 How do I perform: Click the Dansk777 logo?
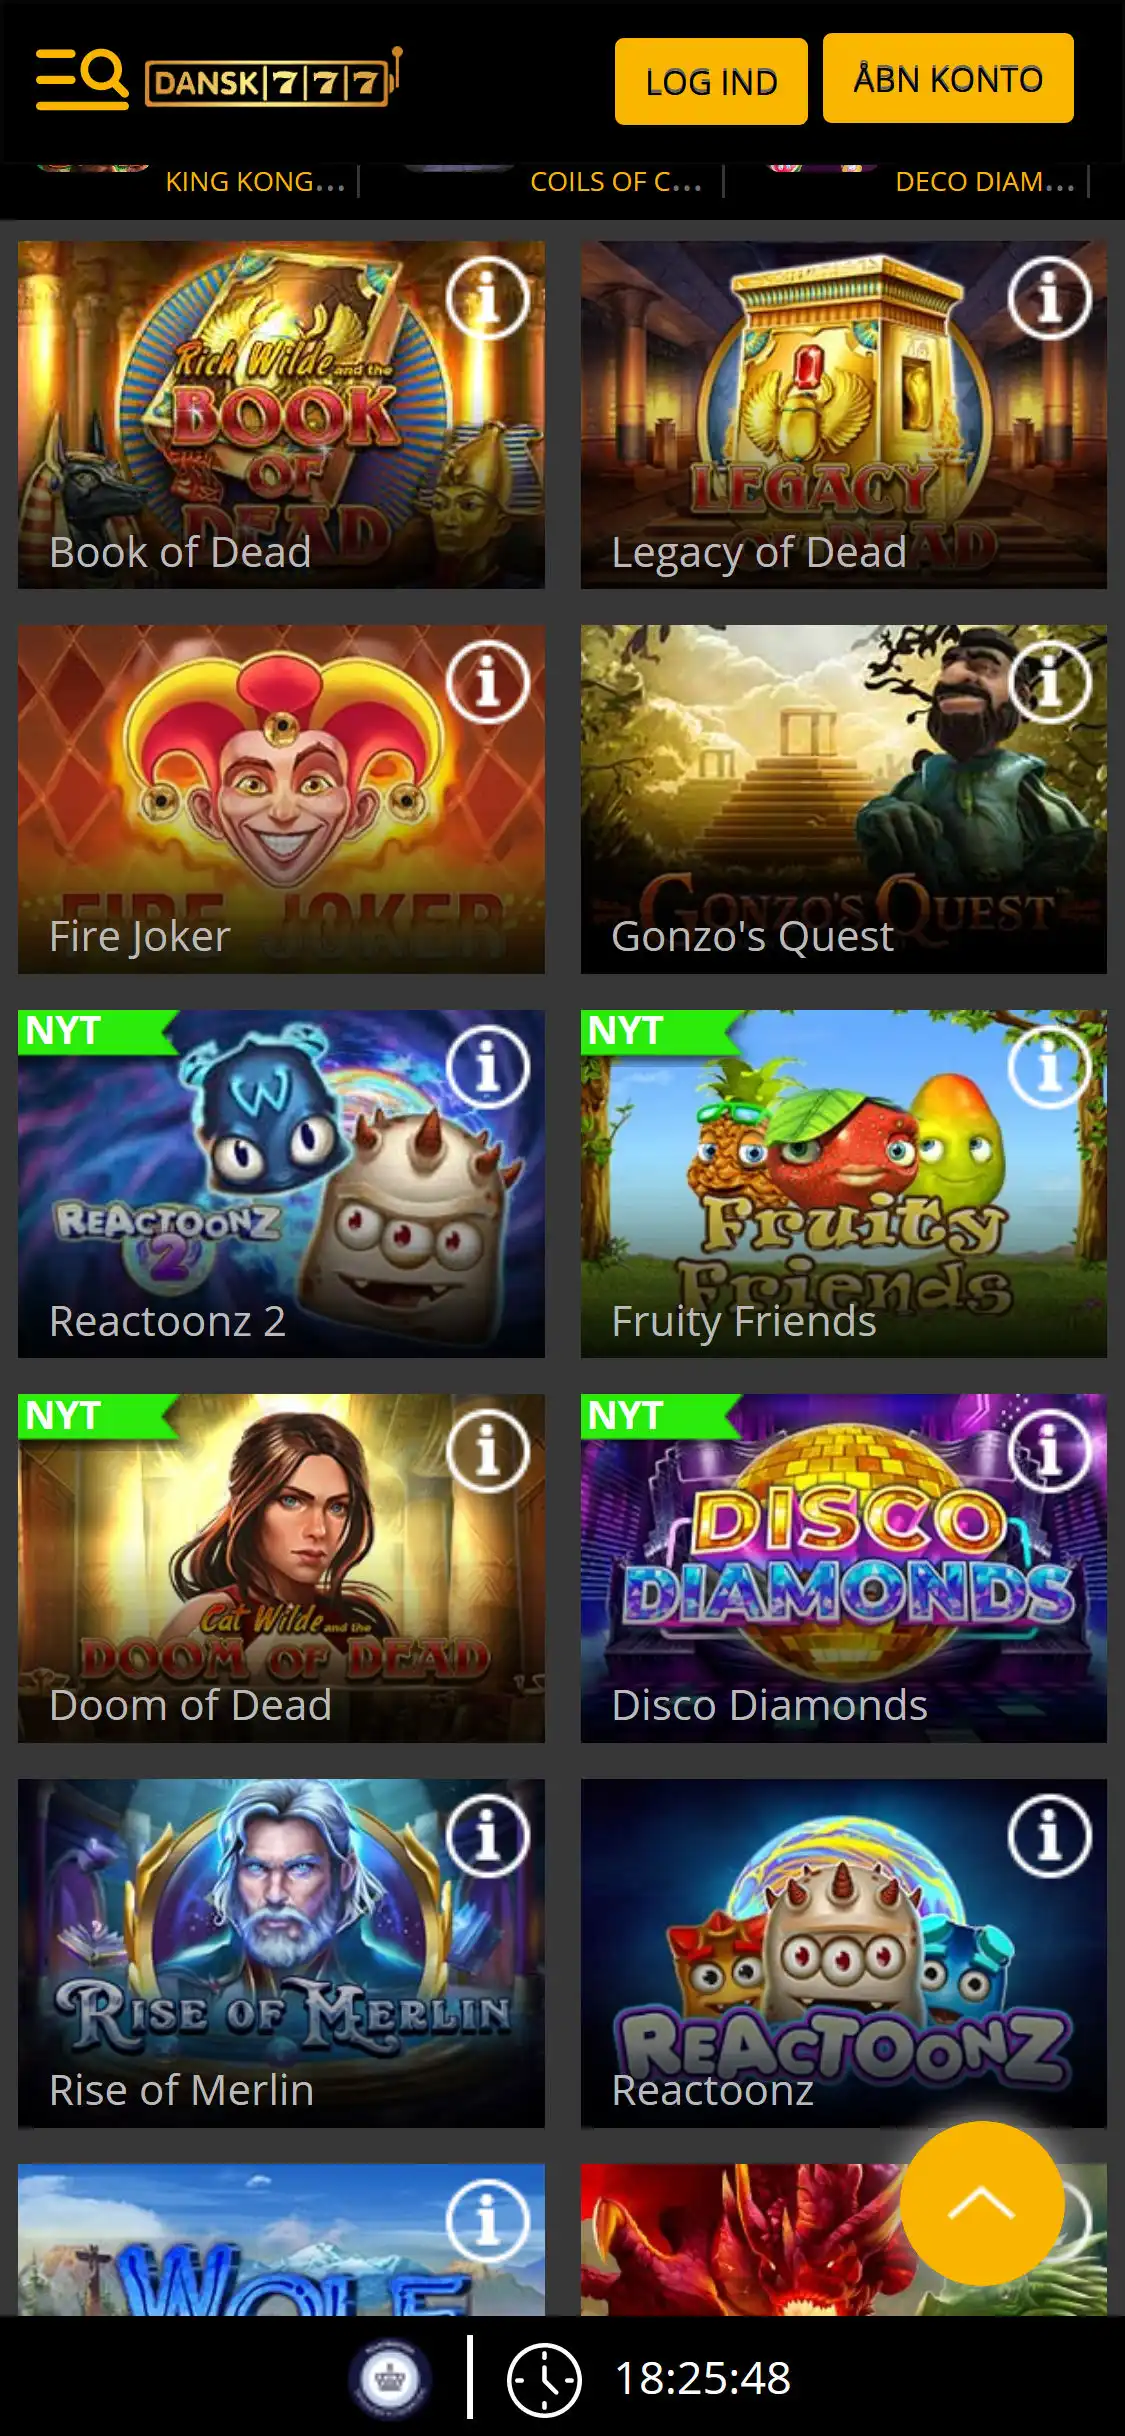[274, 78]
